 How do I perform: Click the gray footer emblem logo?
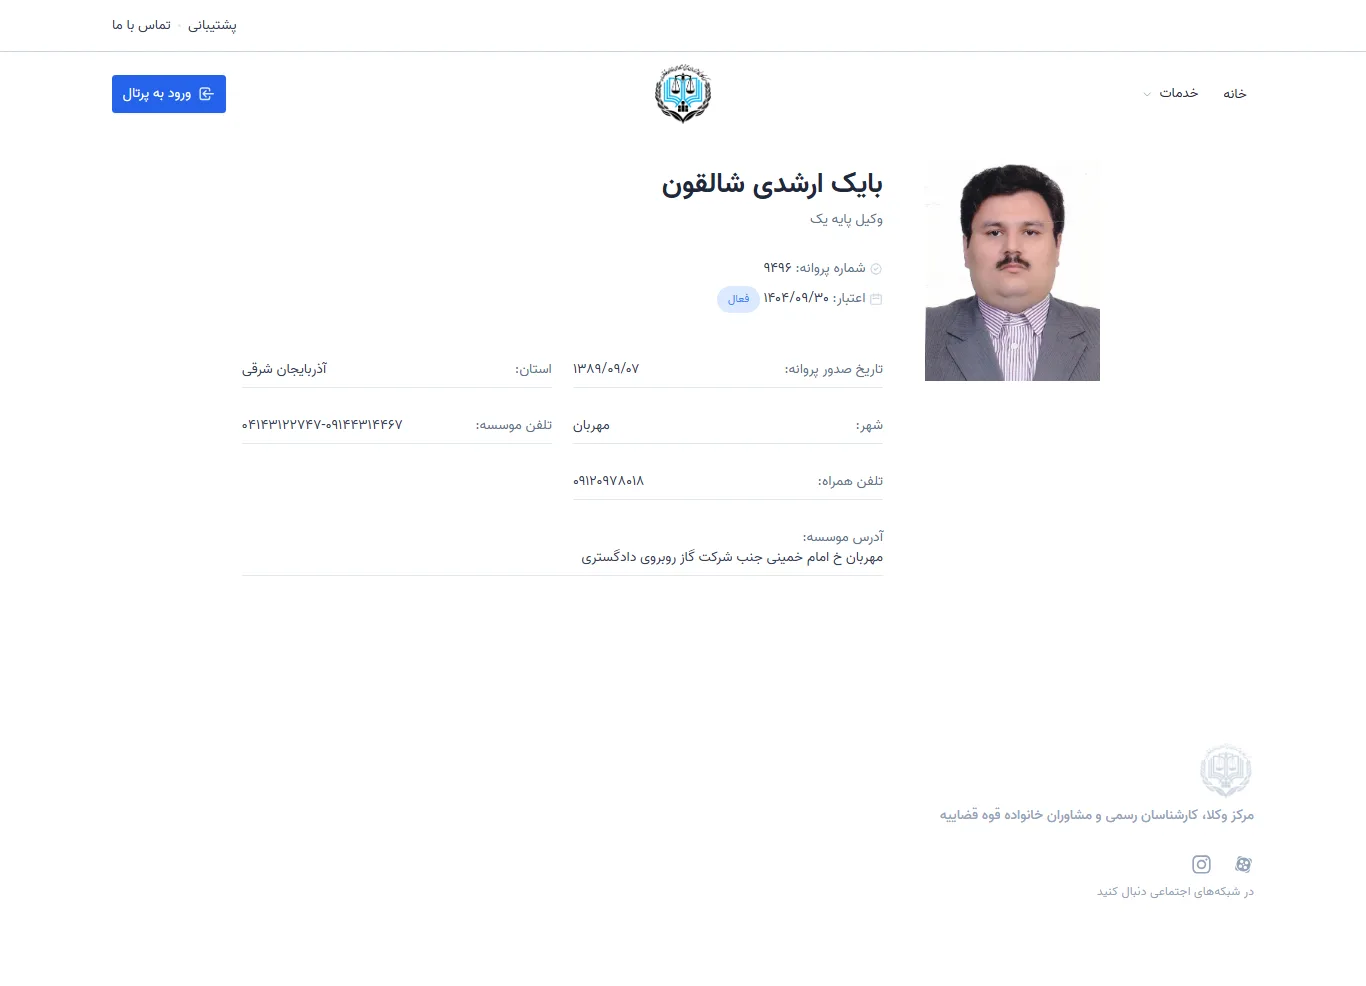point(1226,771)
